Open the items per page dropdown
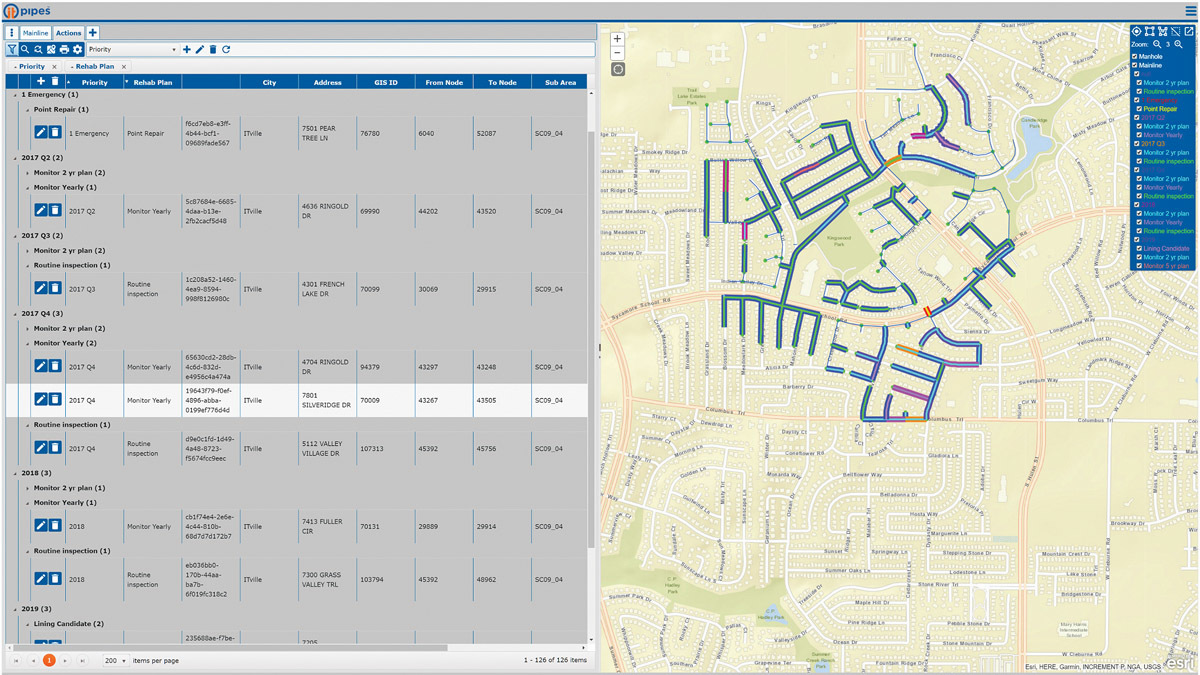Viewport: 1200px width, 675px height. click(116, 661)
